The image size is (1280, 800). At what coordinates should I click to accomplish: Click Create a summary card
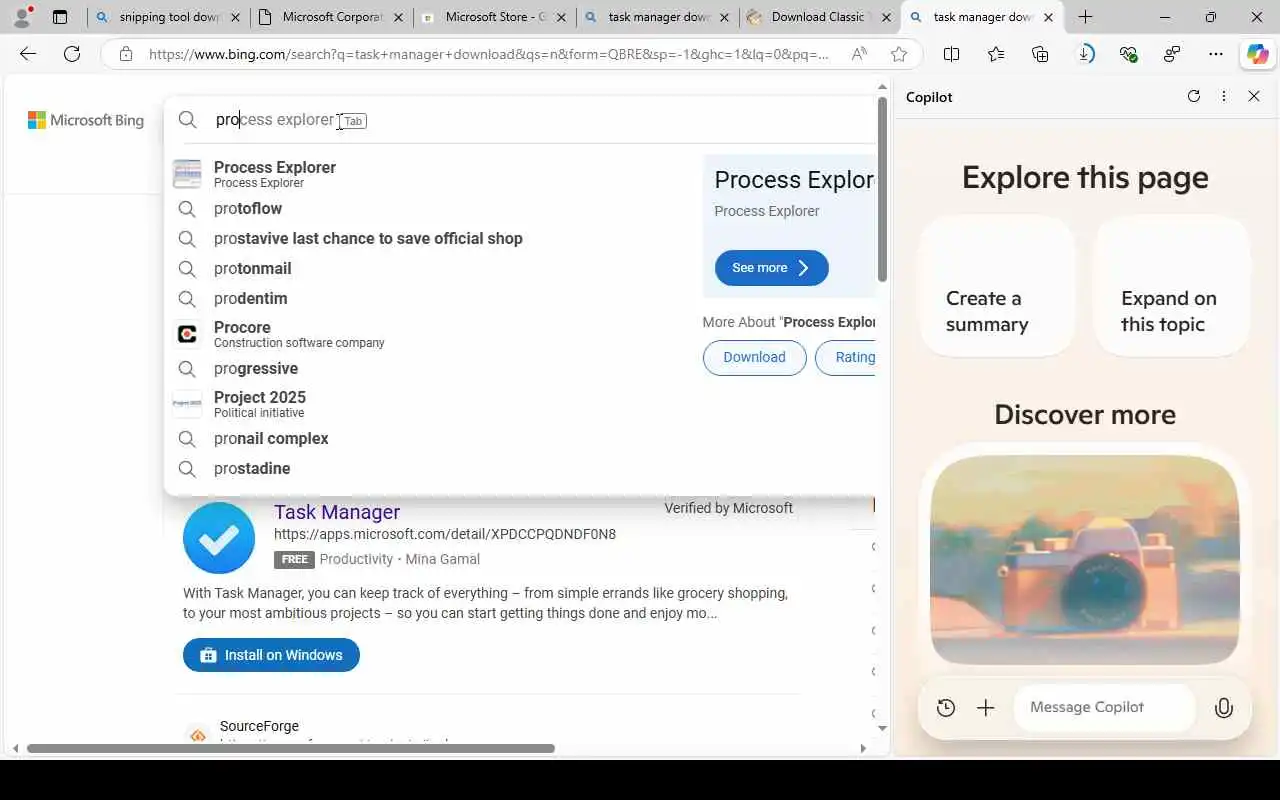point(997,286)
